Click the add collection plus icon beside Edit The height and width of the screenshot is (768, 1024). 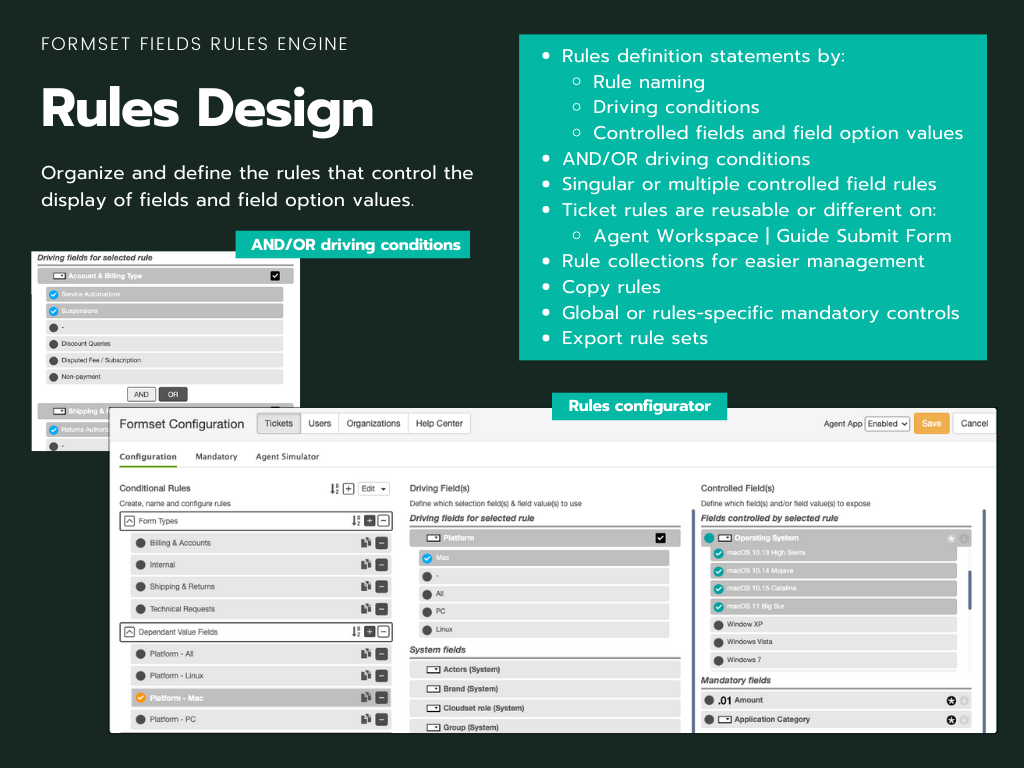348,489
